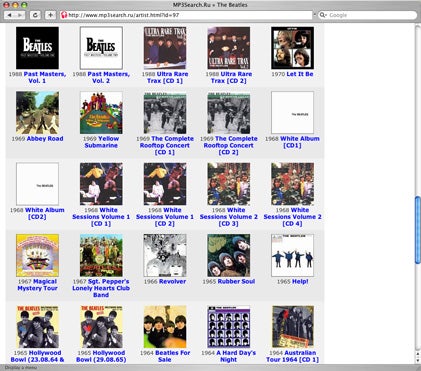Open the Rubber Soul cover thumbnail

pos(229,255)
